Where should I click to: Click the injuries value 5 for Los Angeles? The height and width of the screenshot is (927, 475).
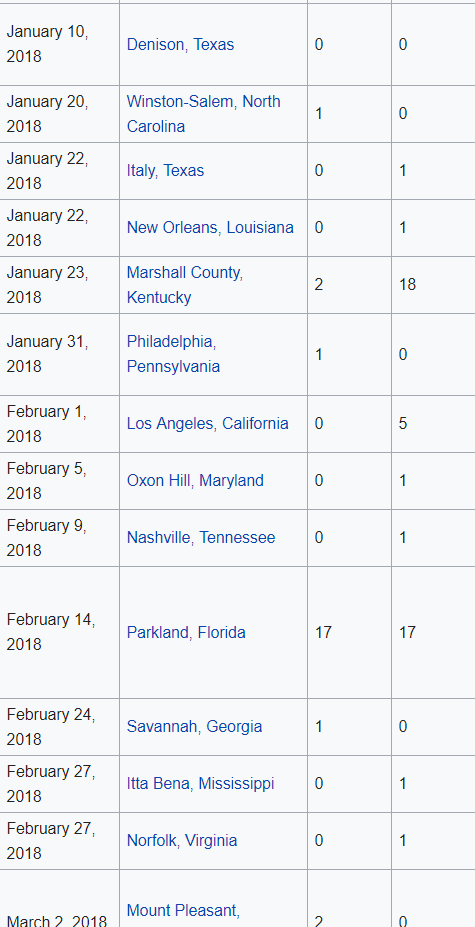pyautogui.click(x=403, y=424)
